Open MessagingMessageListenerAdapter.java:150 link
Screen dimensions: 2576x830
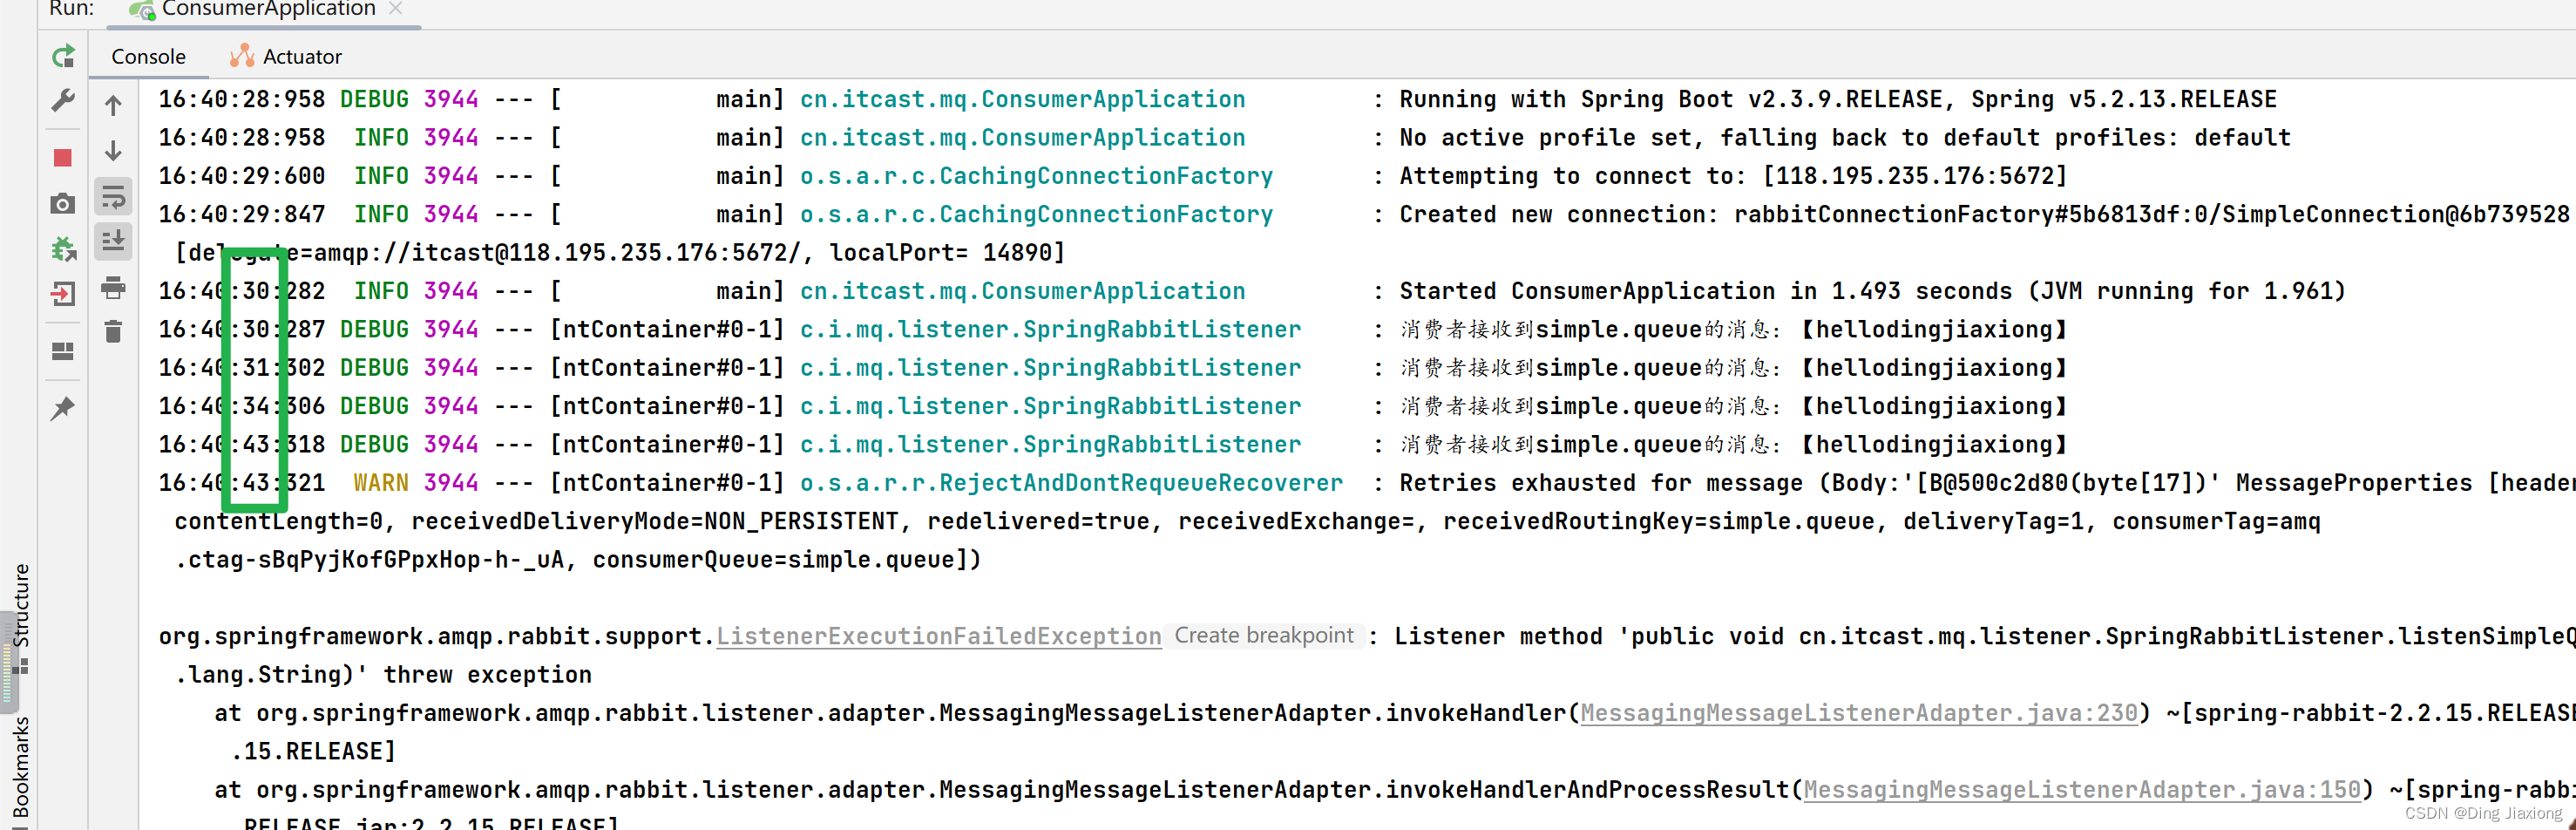(x=2081, y=790)
